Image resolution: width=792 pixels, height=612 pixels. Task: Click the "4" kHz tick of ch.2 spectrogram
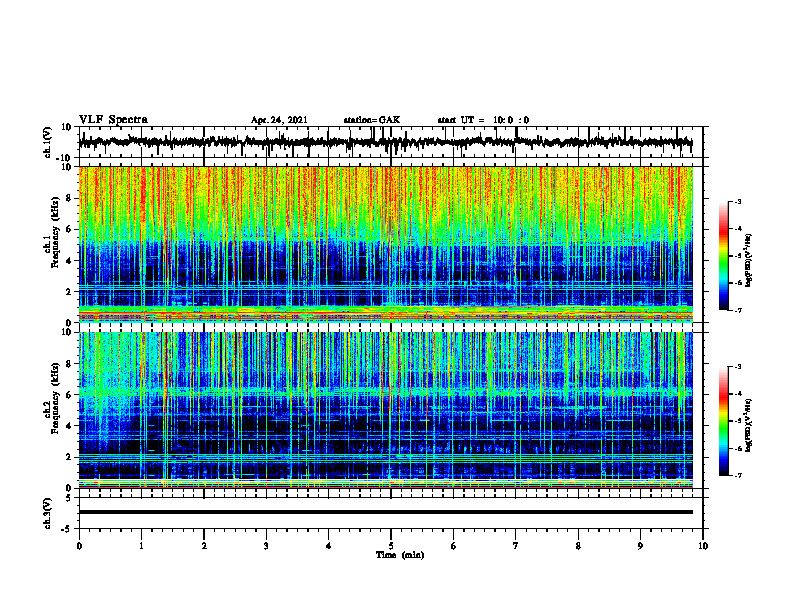tap(69, 426)
